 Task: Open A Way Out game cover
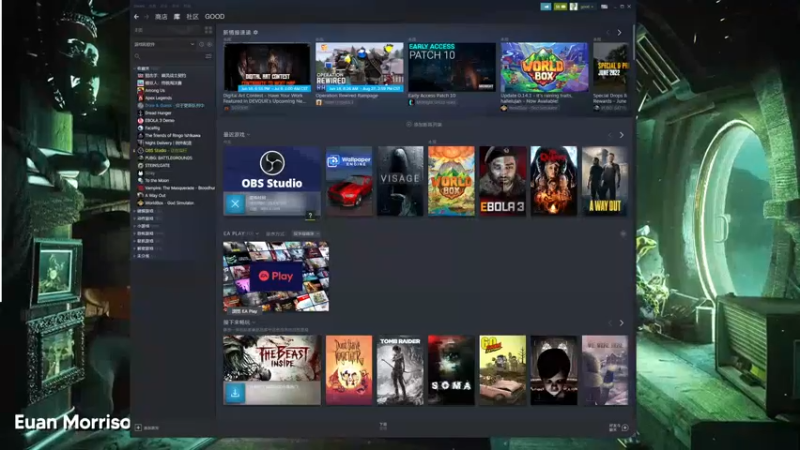click(605, 181)
